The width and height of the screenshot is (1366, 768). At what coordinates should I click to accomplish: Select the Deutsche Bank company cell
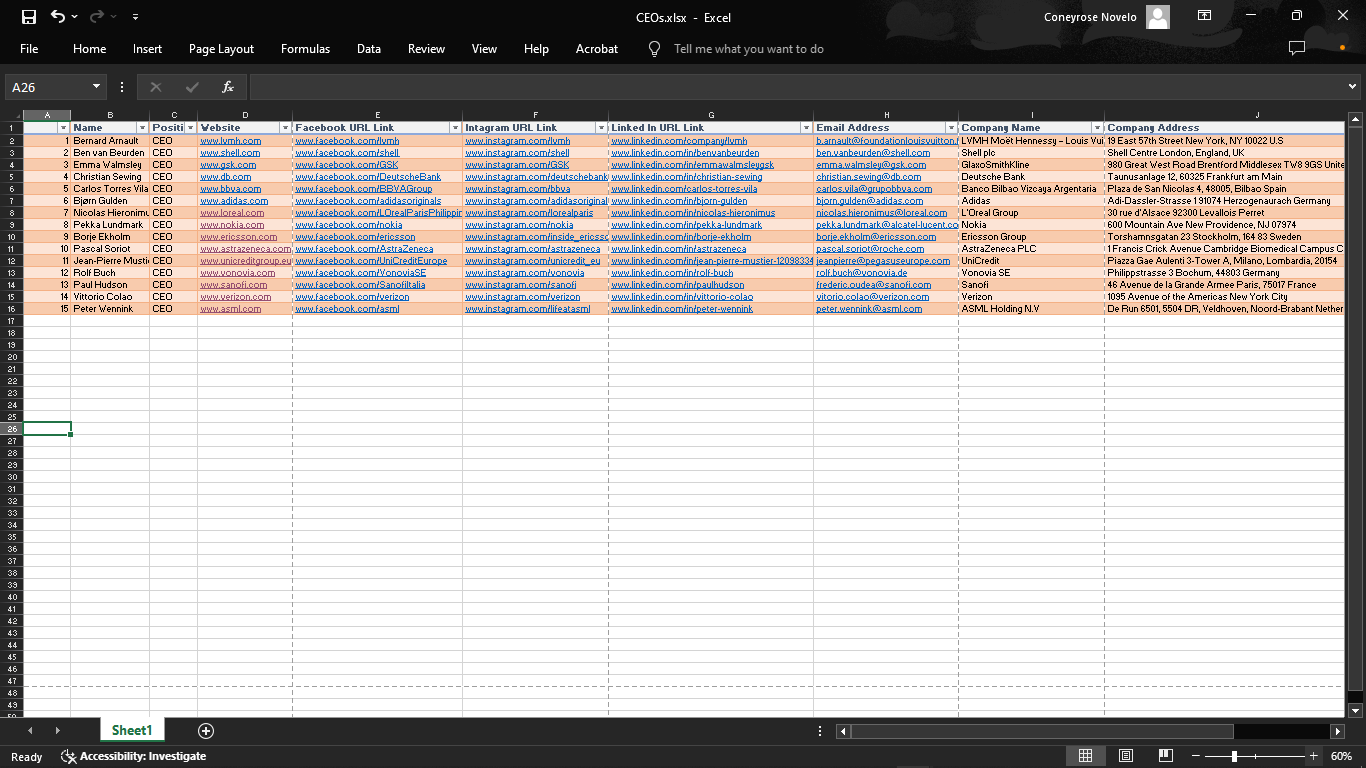pyautogui.click(x=1031, y=177)
